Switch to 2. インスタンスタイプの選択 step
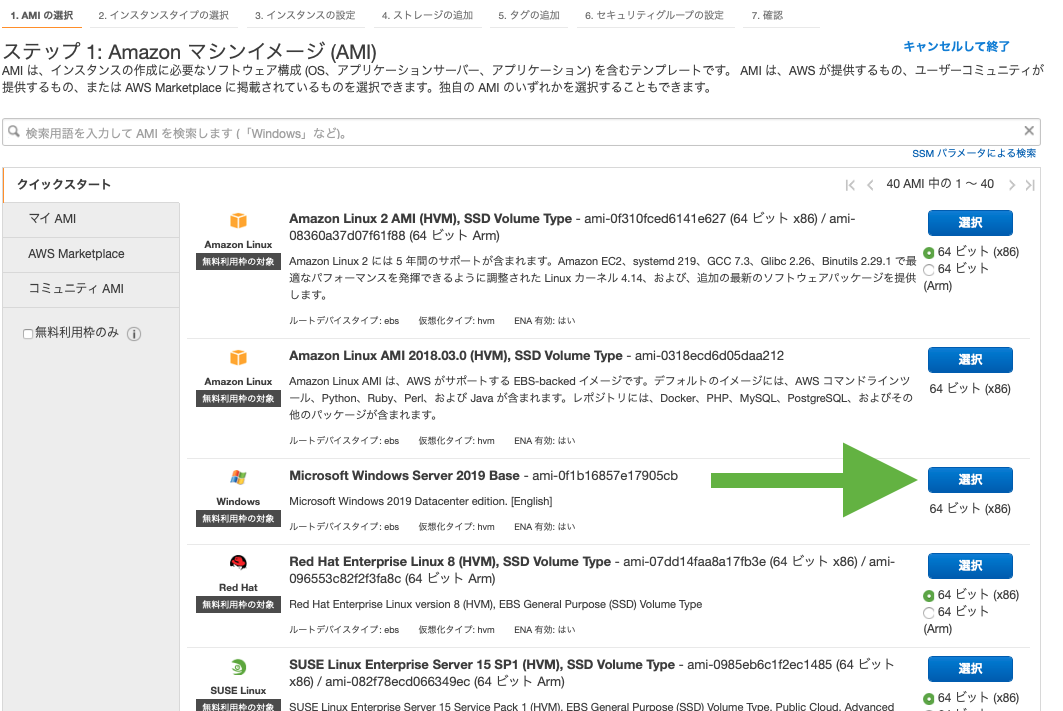Screen dimensions: 1063x711 163,16
